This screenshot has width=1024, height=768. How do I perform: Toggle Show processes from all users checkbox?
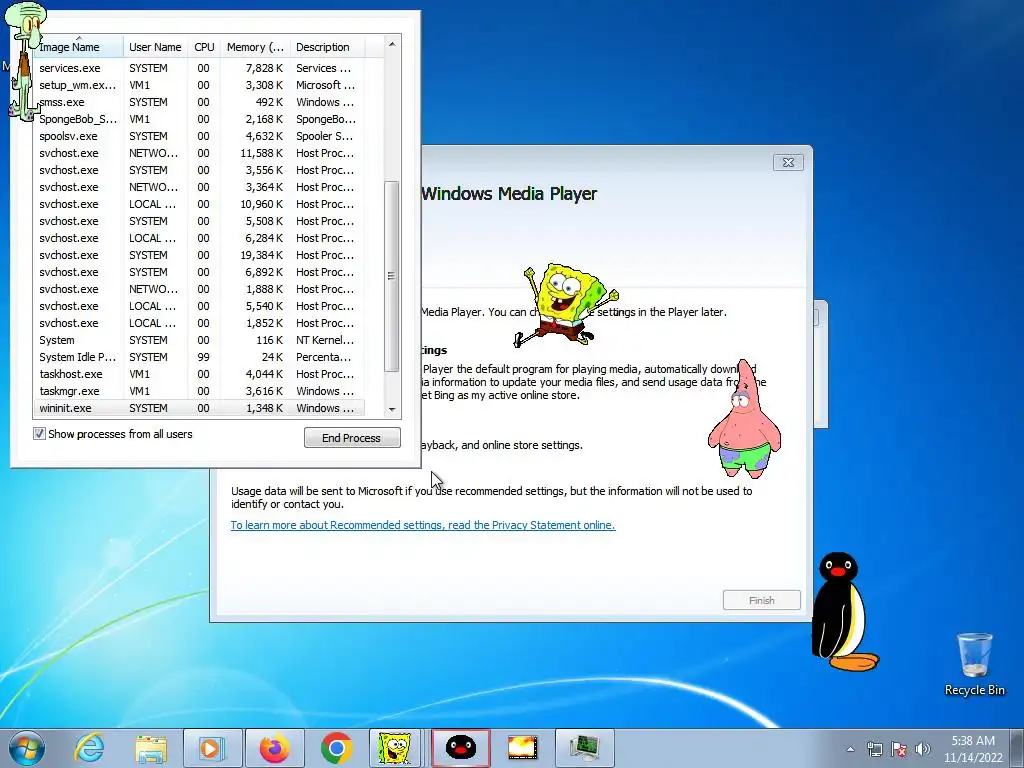click(x=39, y=434)
